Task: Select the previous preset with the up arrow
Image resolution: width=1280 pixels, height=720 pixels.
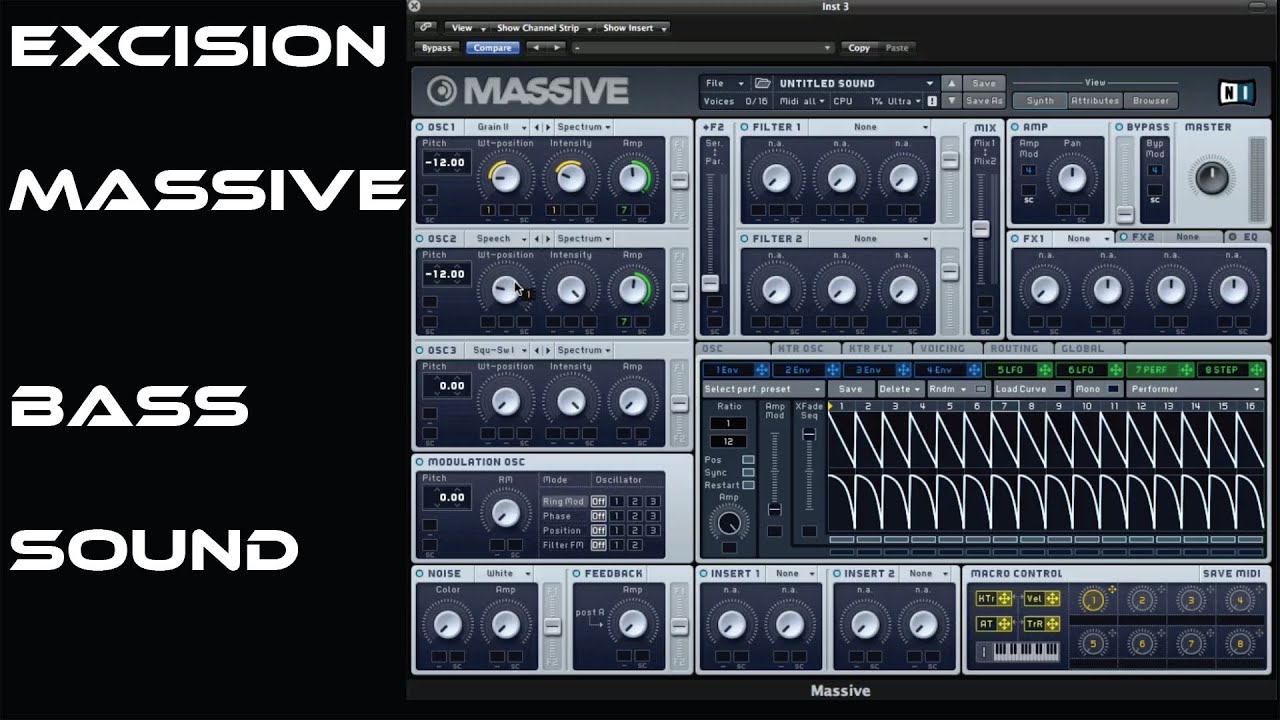Action: pyautogui.click(x=952, y=84)
